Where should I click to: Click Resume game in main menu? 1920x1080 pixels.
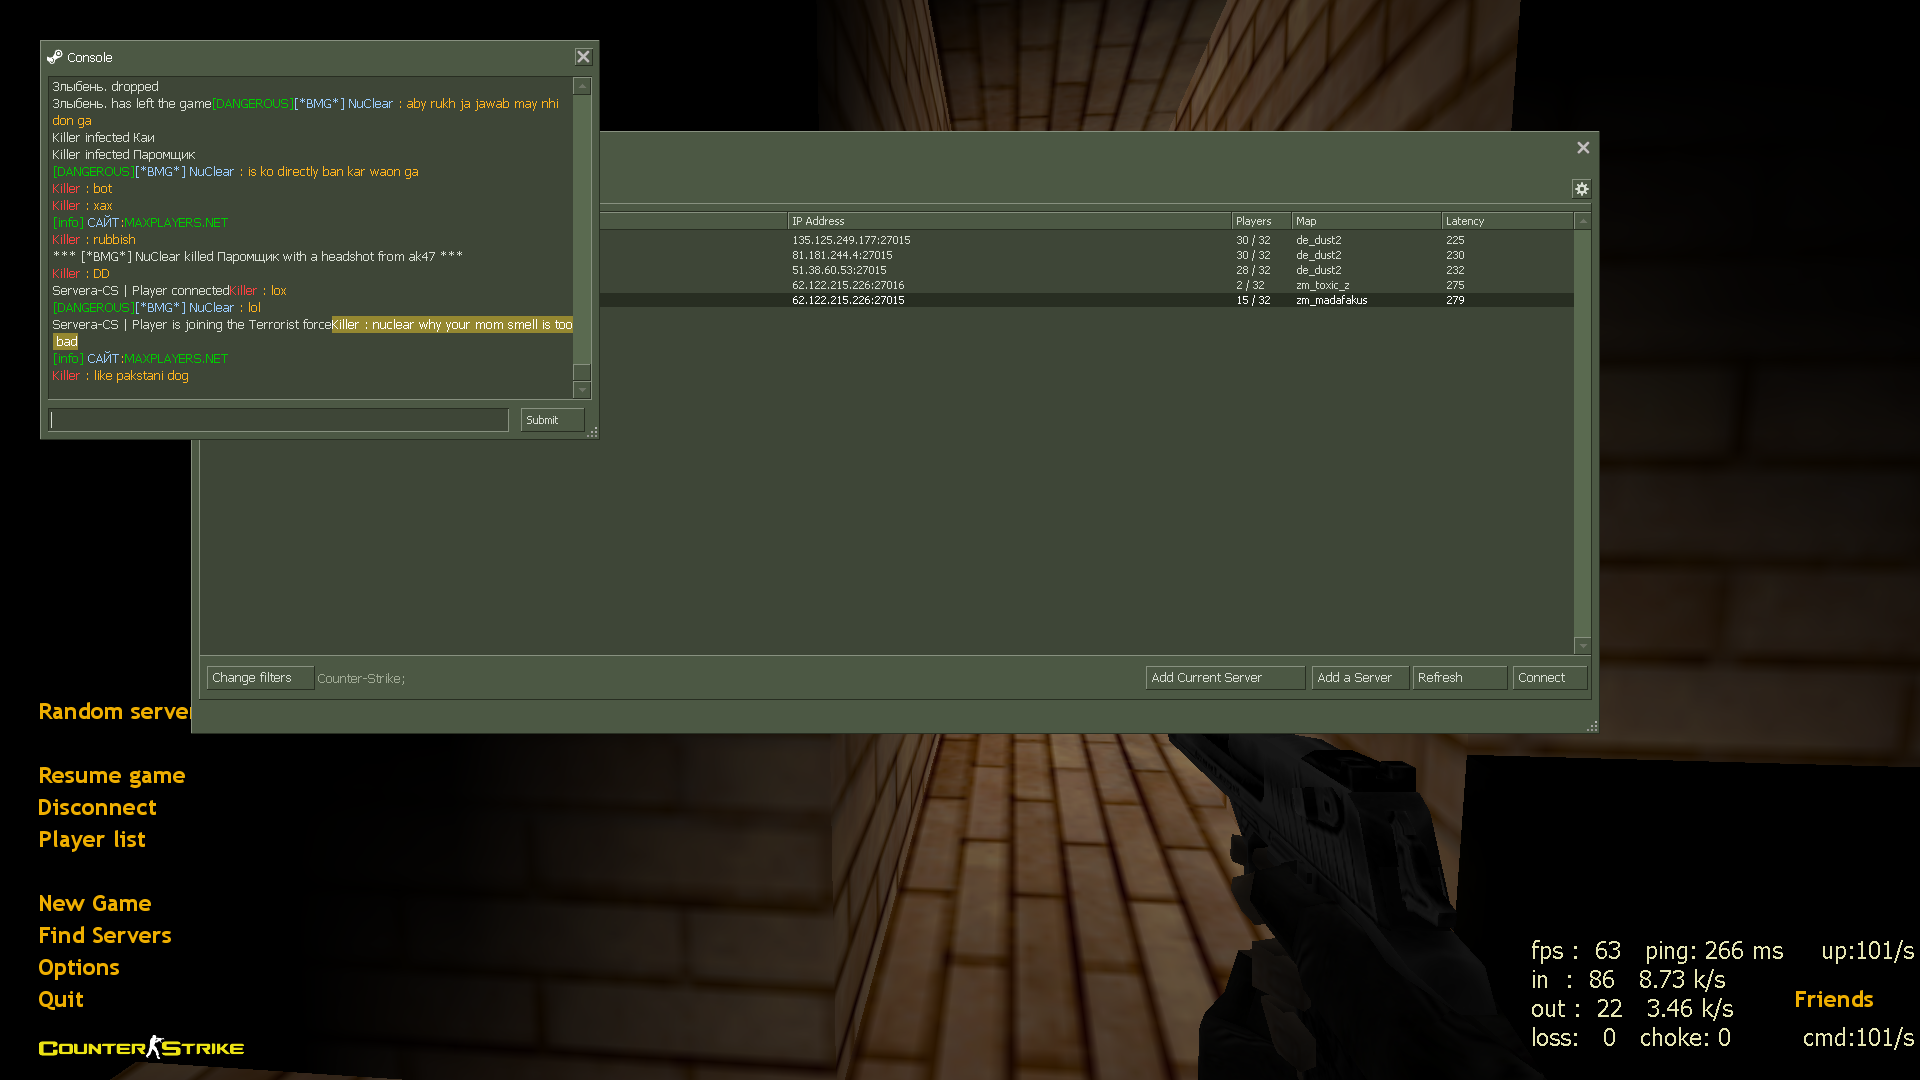(x=112, y=776)
